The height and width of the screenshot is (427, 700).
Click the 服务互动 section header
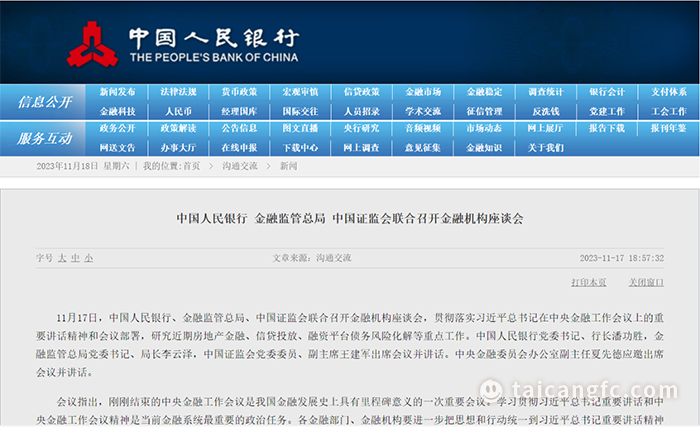pyautogui.click(x=45, y=138)
